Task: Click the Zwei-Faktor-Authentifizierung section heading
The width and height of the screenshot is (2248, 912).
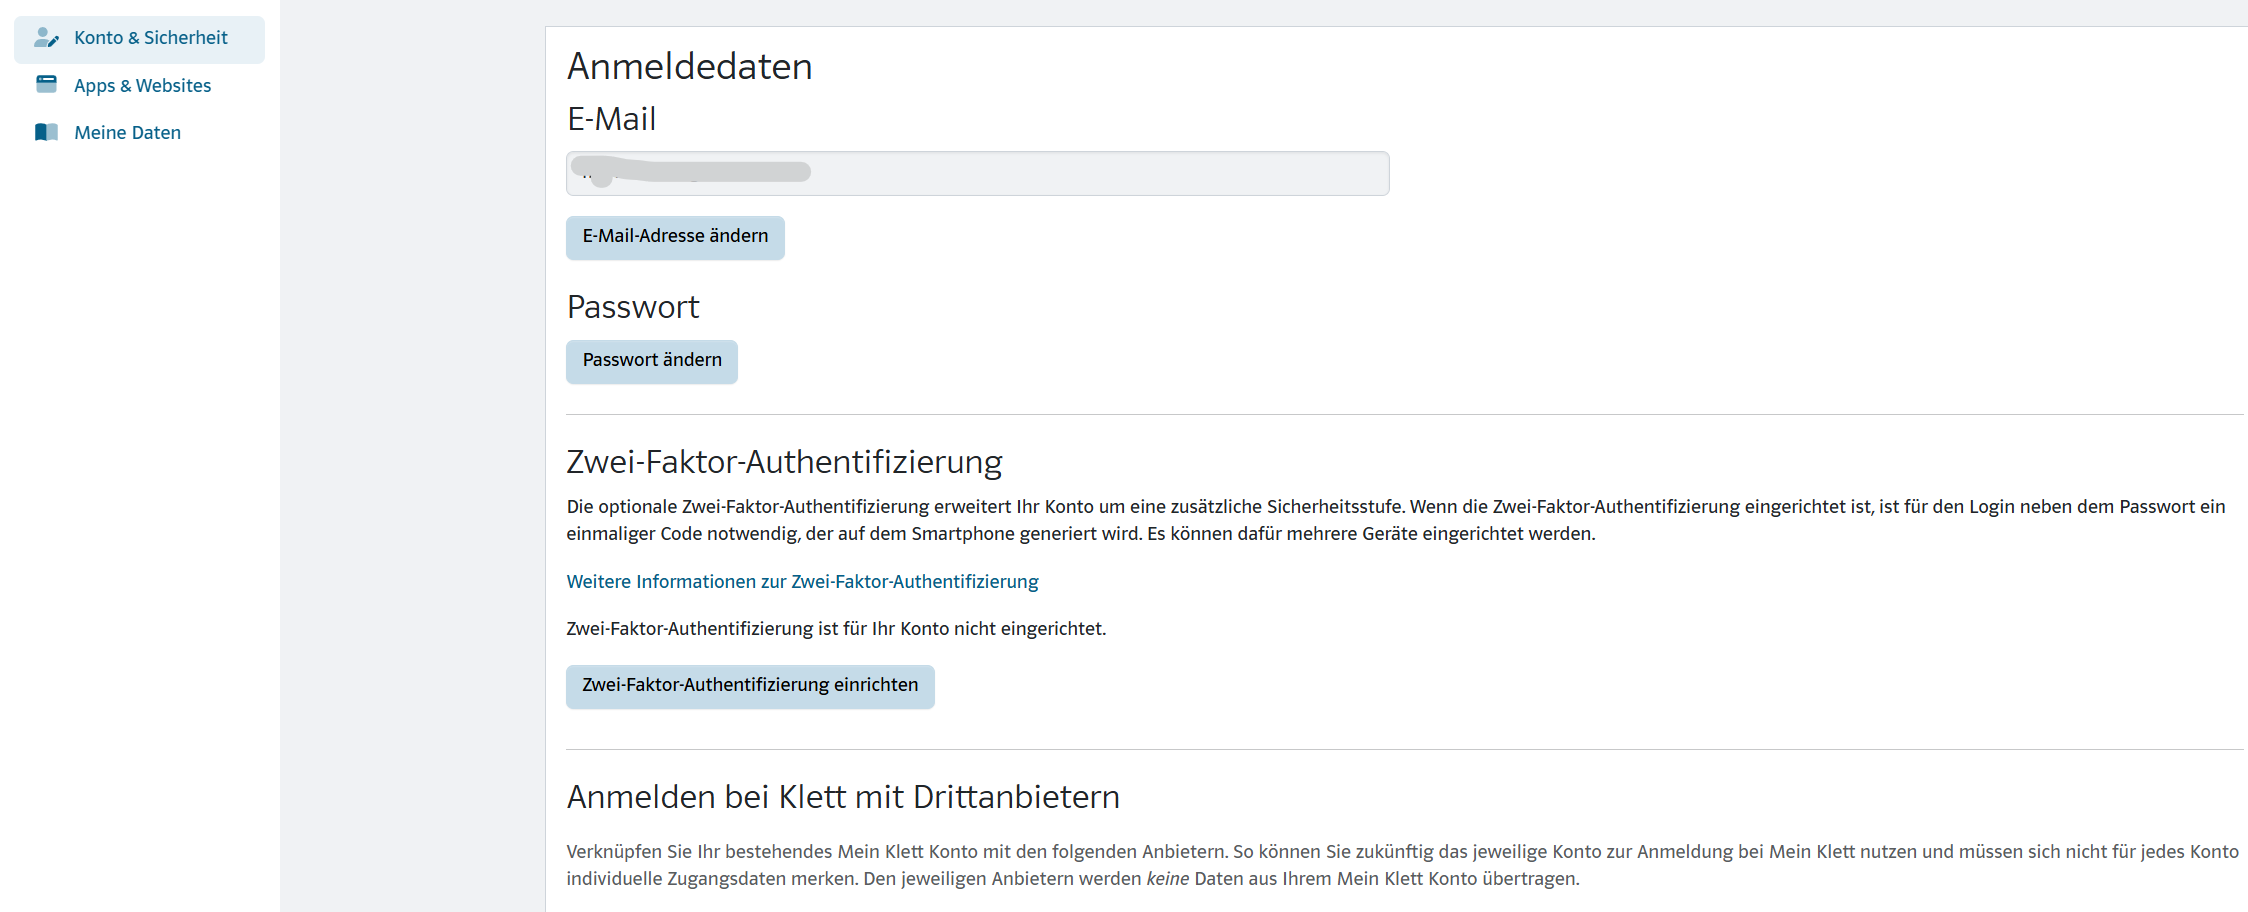Action: tap(784, 462)
